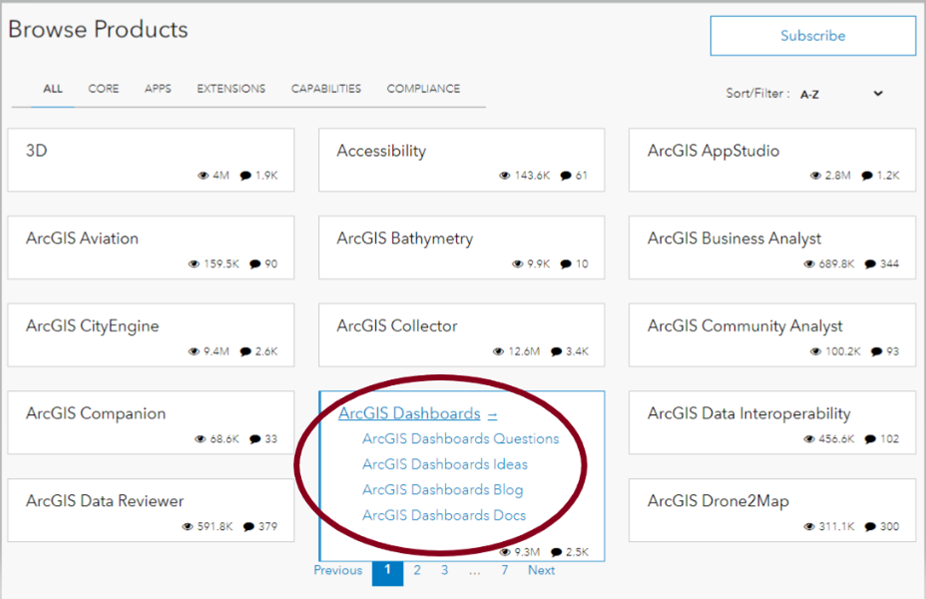Click the eye icon on ArcGIS CityEngine card

tap(194, 351)
